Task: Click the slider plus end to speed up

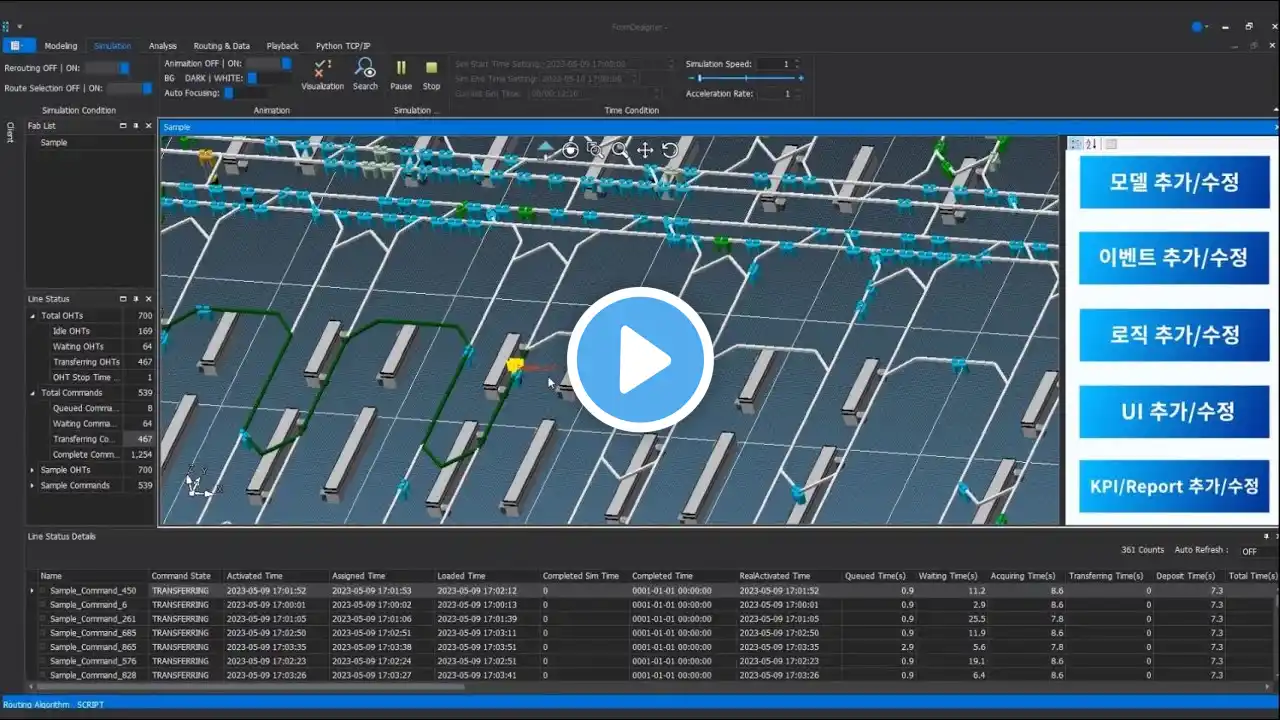Action: pyautogui.click(x=801, y=78)
